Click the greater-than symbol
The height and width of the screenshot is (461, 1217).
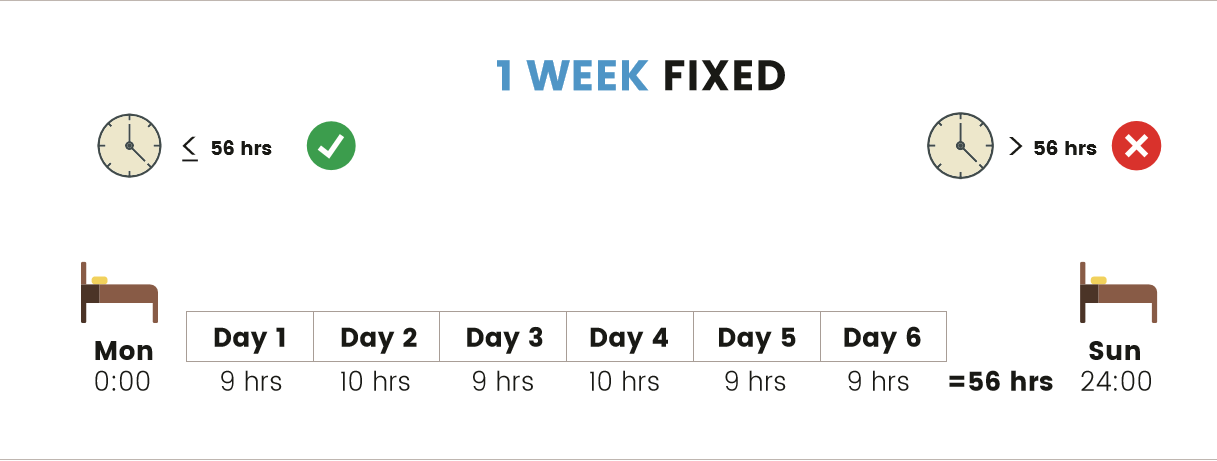click(1016, 147)
